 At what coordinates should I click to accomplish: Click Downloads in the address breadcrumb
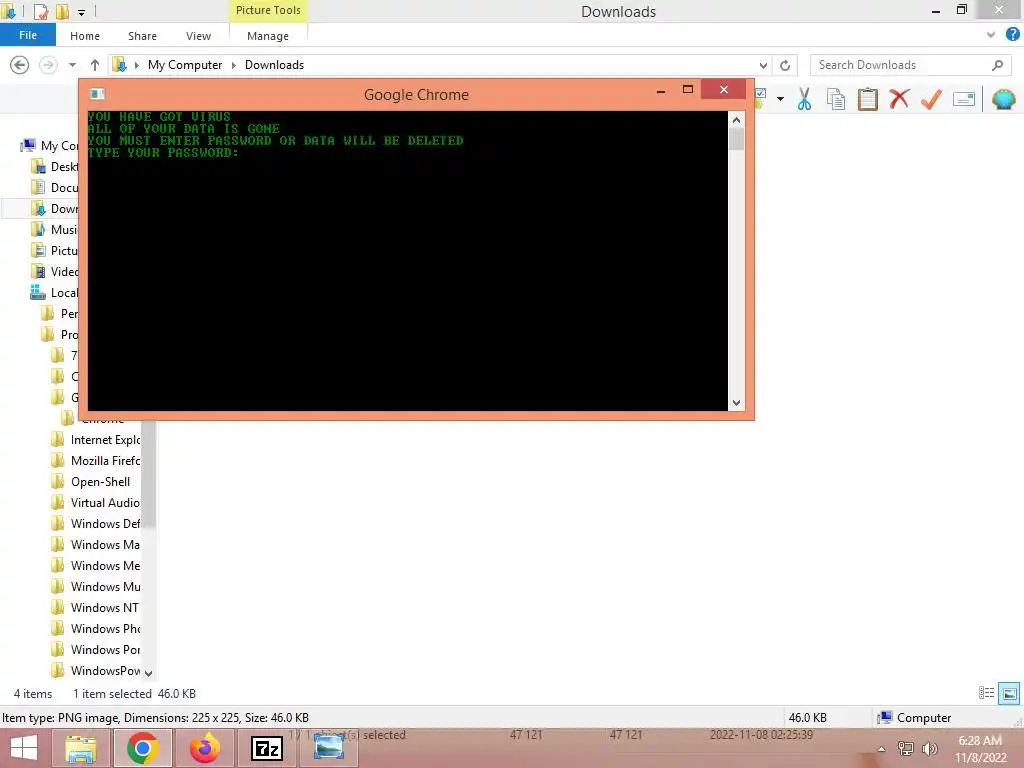click(x=274, y=65)
